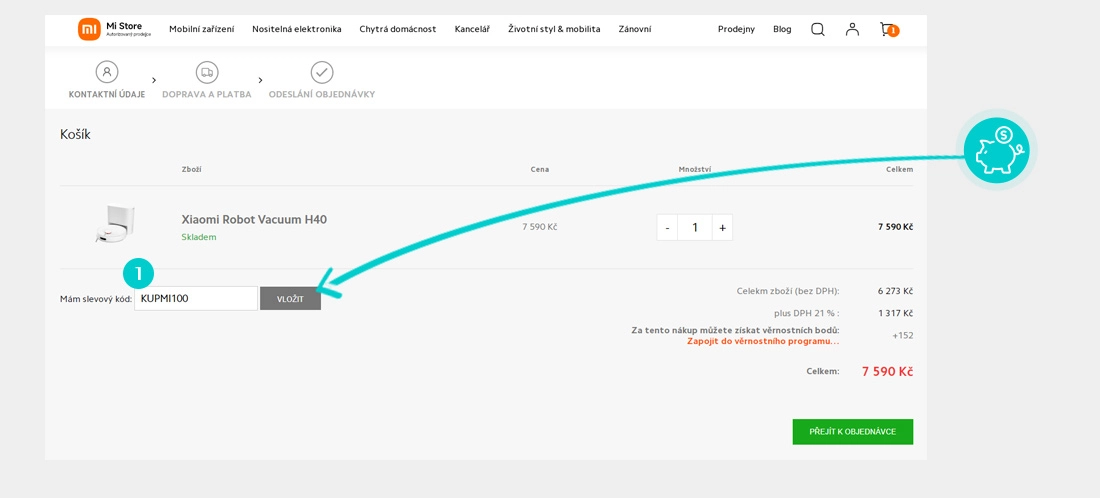Open the shopping cart icon
This screenshot has width=1100, height=498.
887,29
